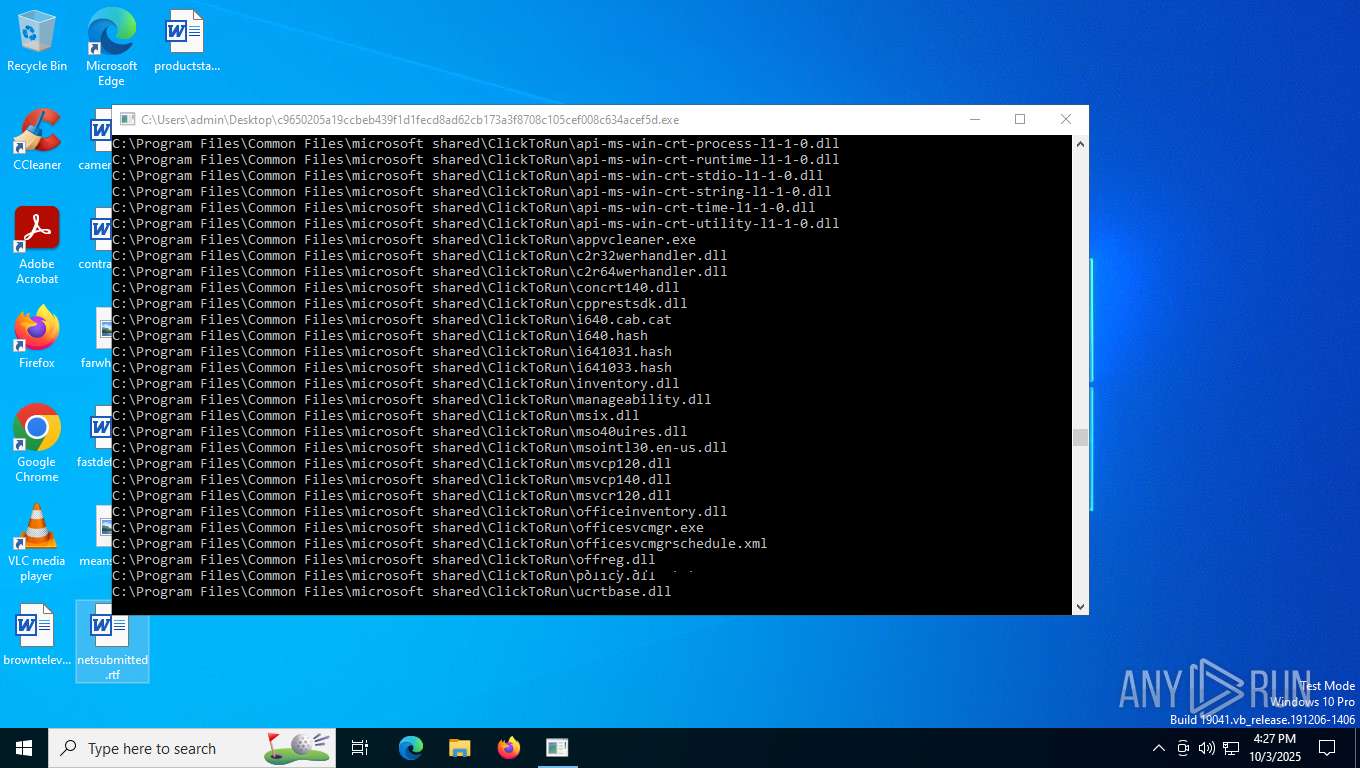This screenshot has height=768, width=1360.
Task: Show hidden system tray icons
Action: point(1158,748)
